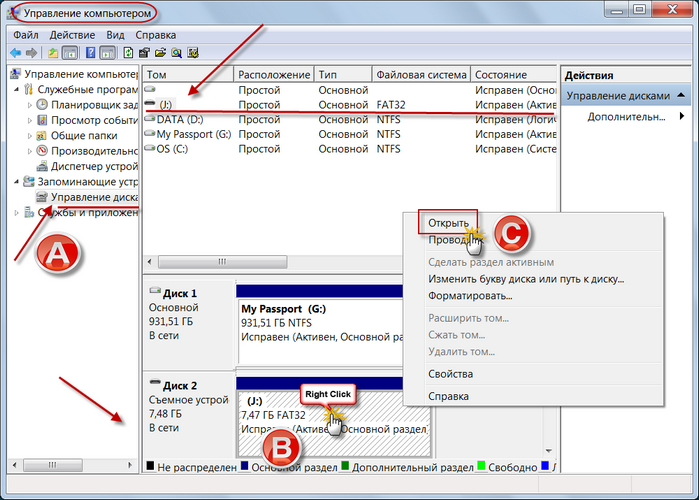Screen dimensions: 699x500
Task: Expand the Планировщик заданий node
Action: pyautogui.click(x=30, y=105)
